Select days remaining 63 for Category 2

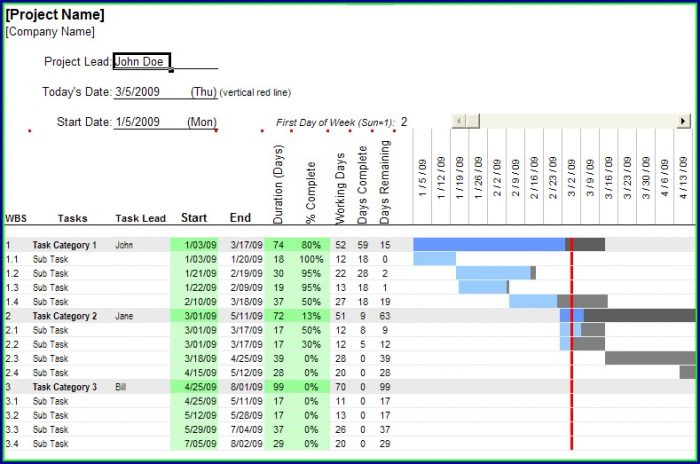[384, 316]
